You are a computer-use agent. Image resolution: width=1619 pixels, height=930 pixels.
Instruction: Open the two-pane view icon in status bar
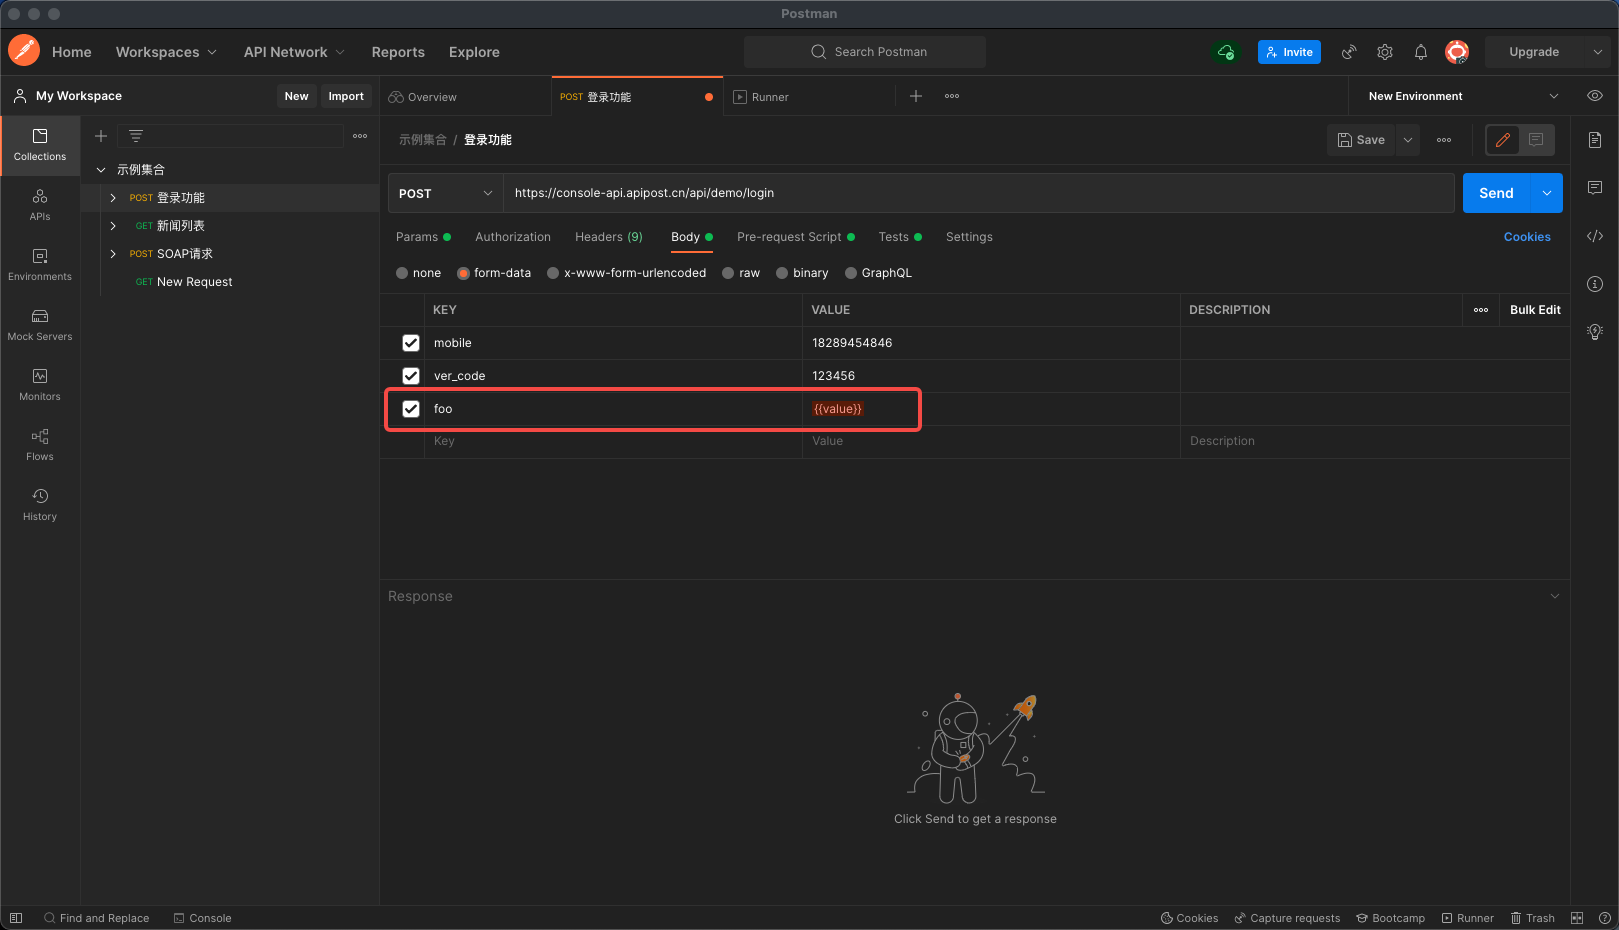(x=1577, y=918)
